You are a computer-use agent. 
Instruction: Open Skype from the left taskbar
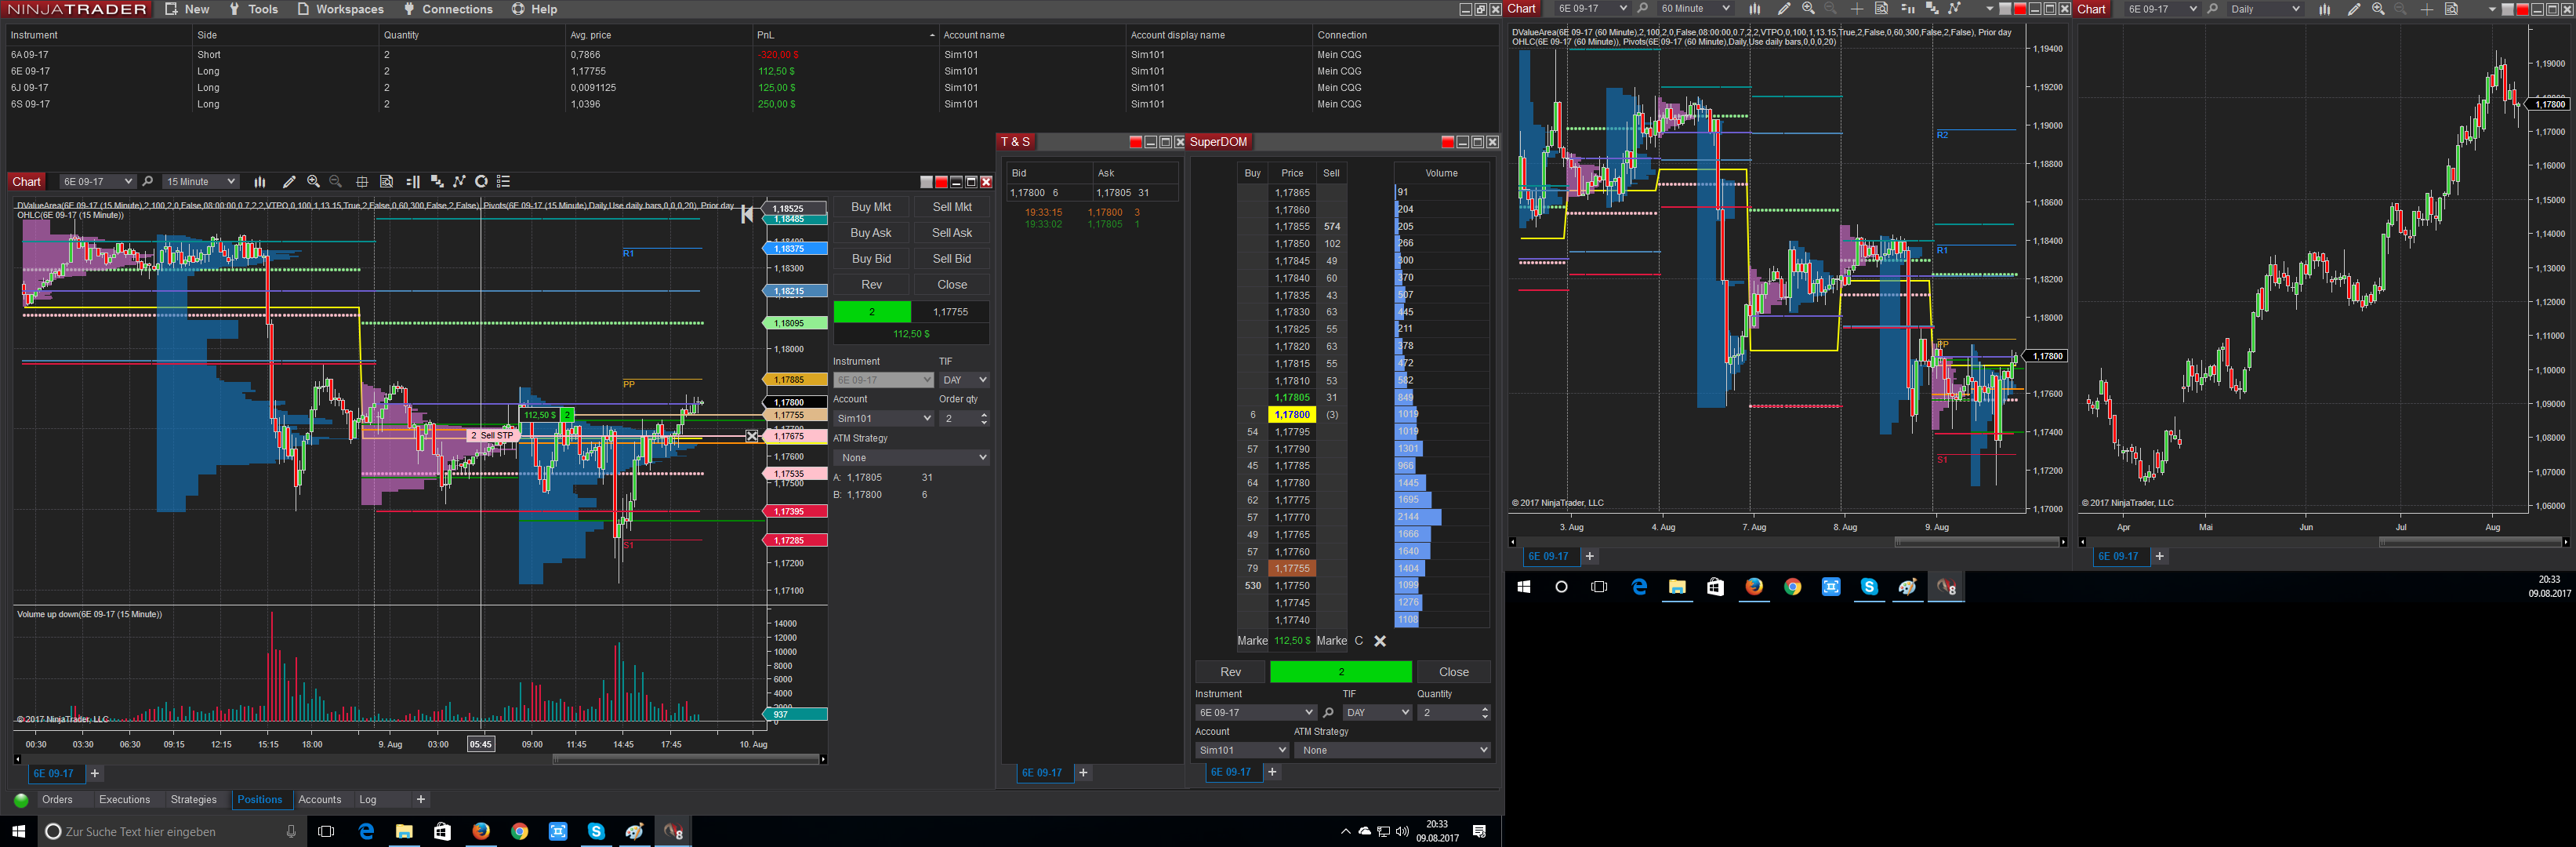pos(596,832)
